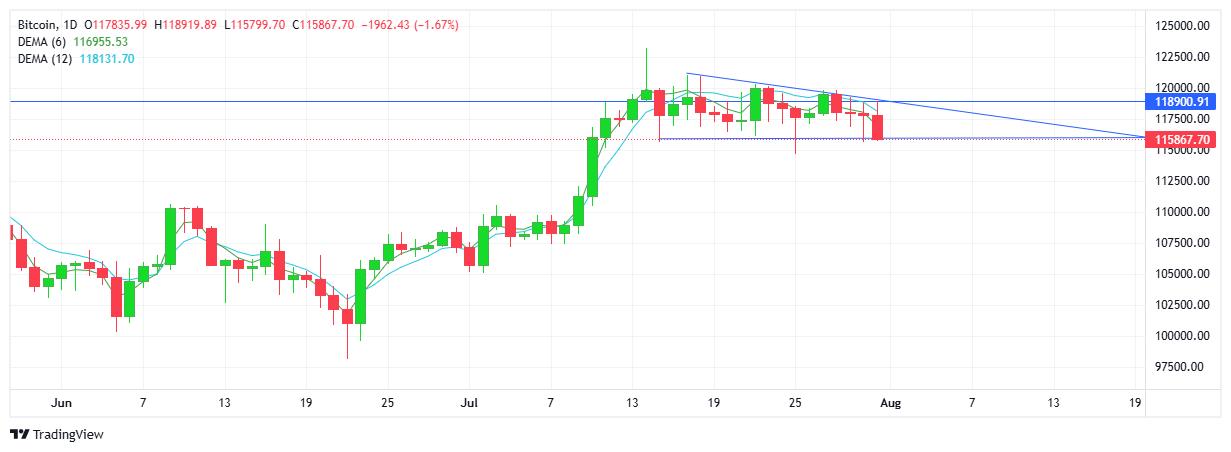Viewport: 1231px width, 452px height.
Task: Click the Jul date label
Action: tap(469, 402)
